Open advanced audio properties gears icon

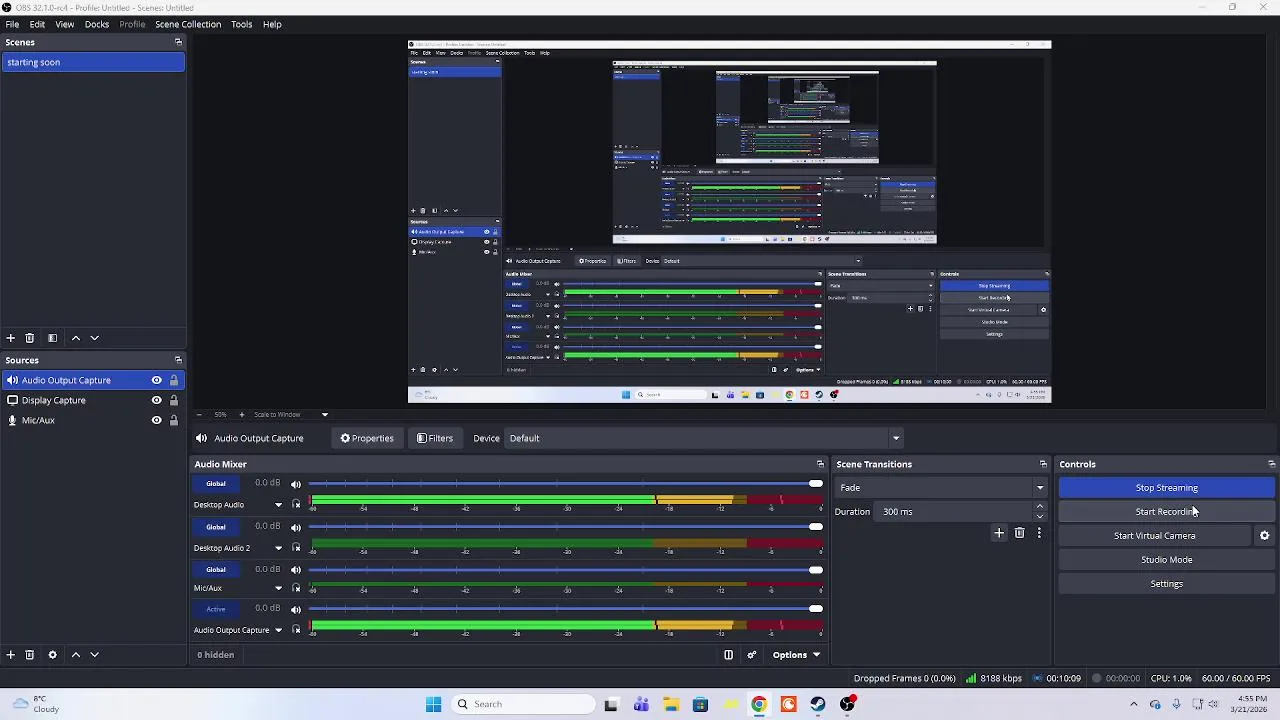click(x=752, y=655)
